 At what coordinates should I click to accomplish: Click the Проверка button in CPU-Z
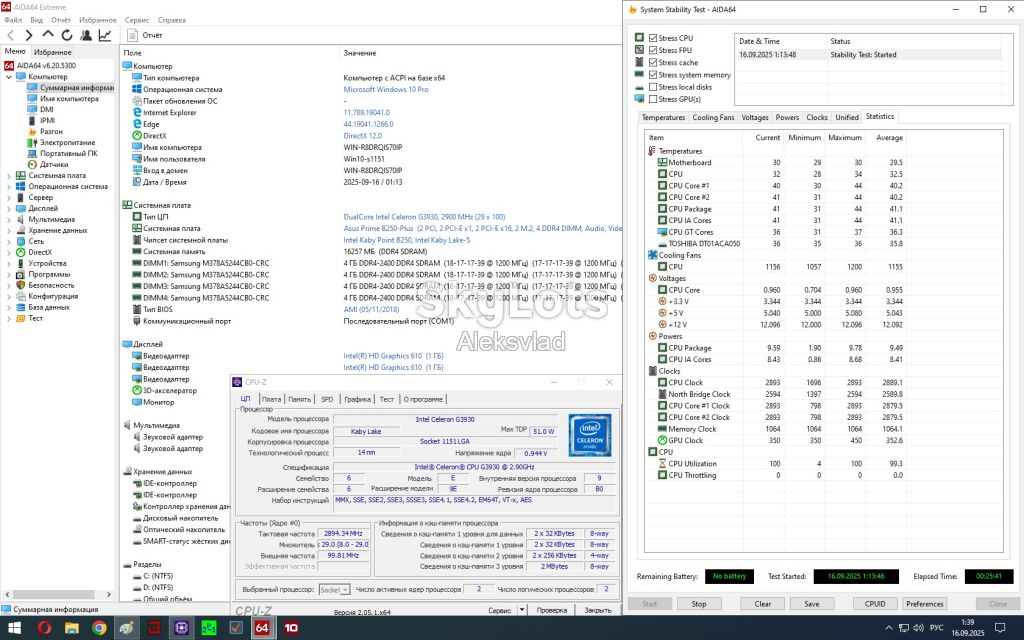point(552,610)
